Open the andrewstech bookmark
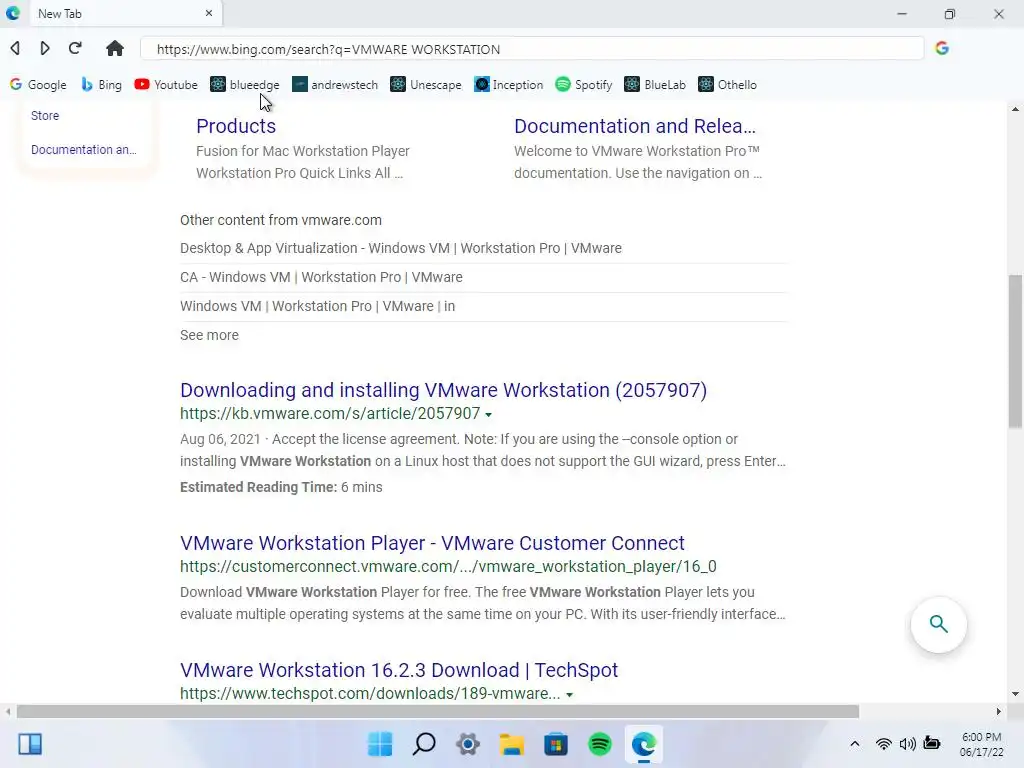Screen dimensions: 1024x768 [x=335, y=85]
